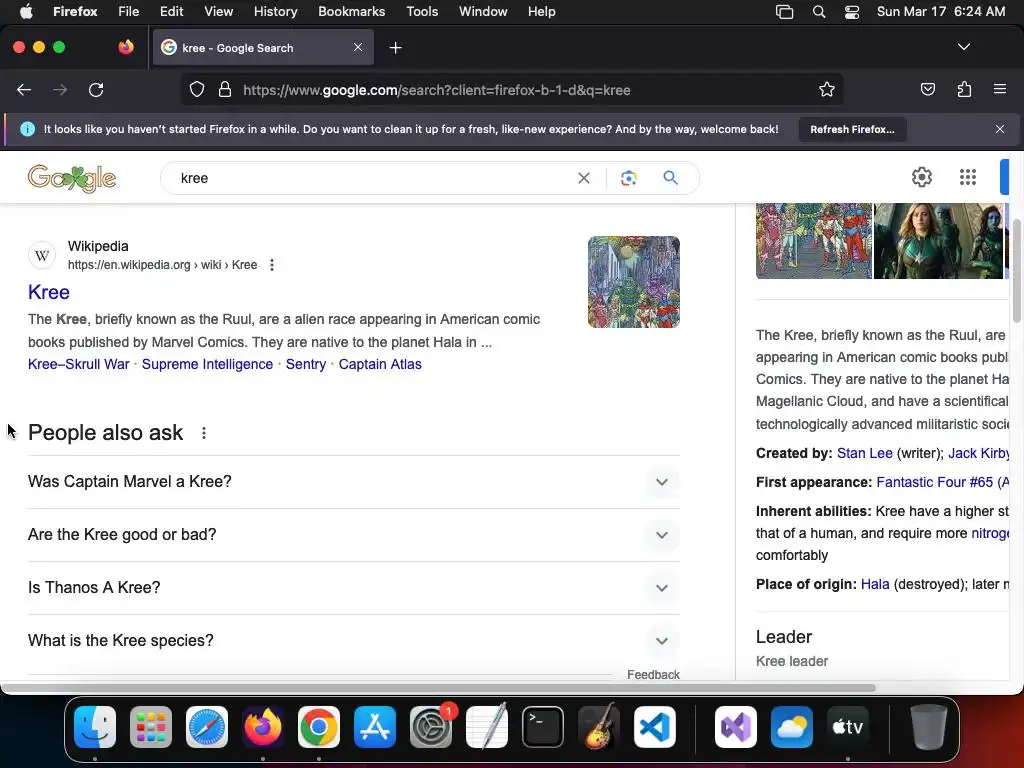Expand "Are the Kree good or bad?"
This screenshot has width=1024, height=768.
[x=353, y=535]
